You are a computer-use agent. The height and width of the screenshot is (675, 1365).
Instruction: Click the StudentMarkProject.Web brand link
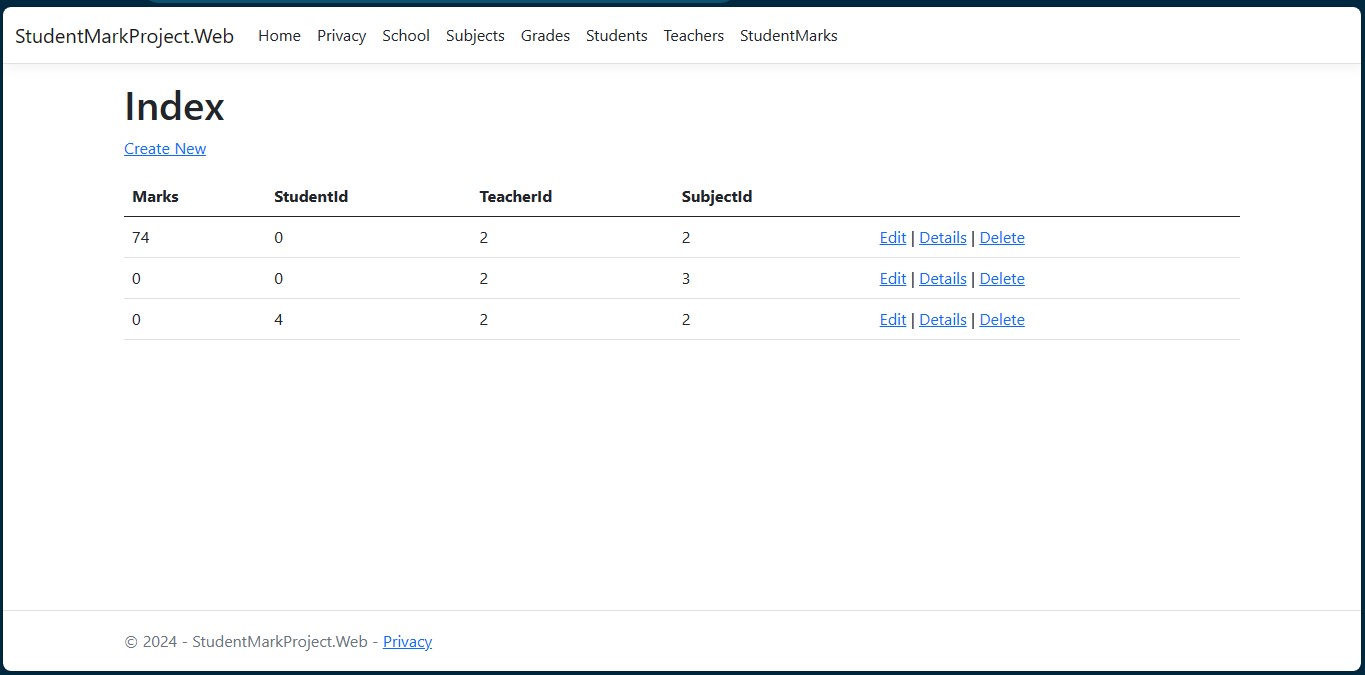coord(124,36)
